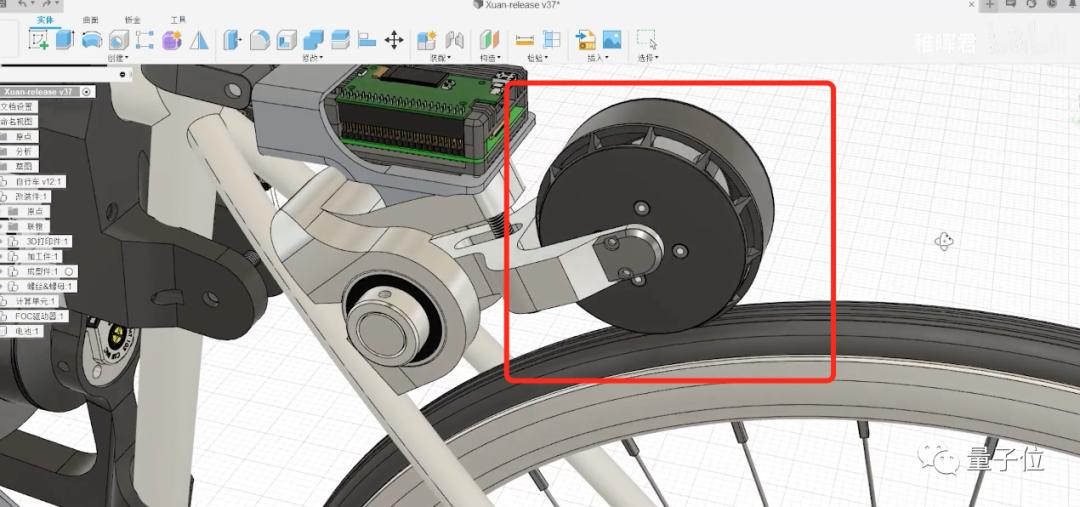Select the Revolve tool icon
Screen dimensions: 1080x507
(92, 39)
